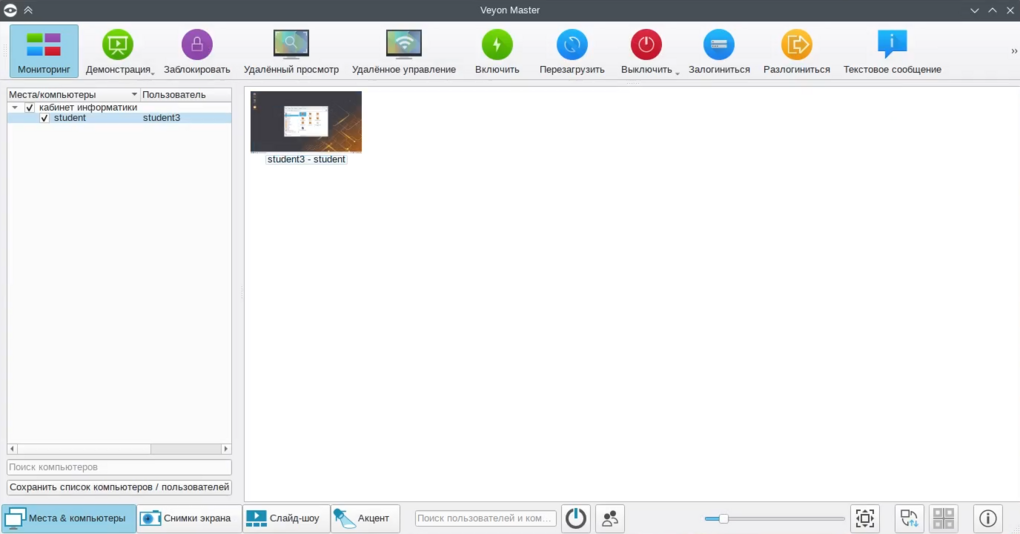Image resolution: width=1020 pixels, height=534 pixels.
Task: Click in Поиск компьютеров search field
Action: tap(119, 467)
